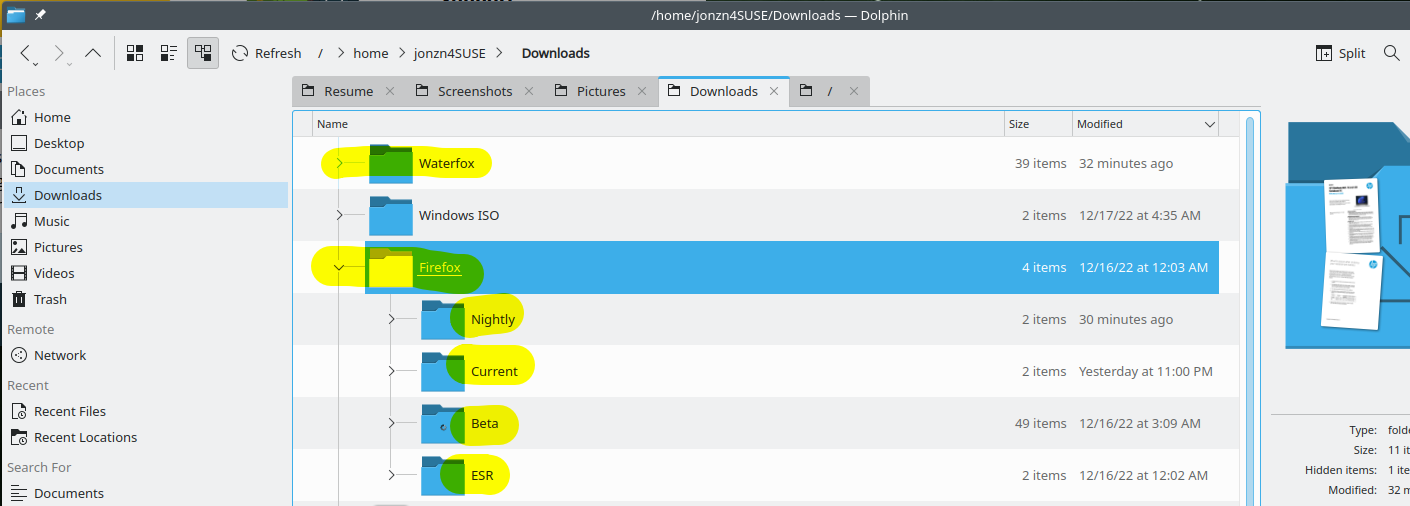This screenshot has height=506, width=1410.
Task: Open the search magnifier icon
Action: [1391, 53]
